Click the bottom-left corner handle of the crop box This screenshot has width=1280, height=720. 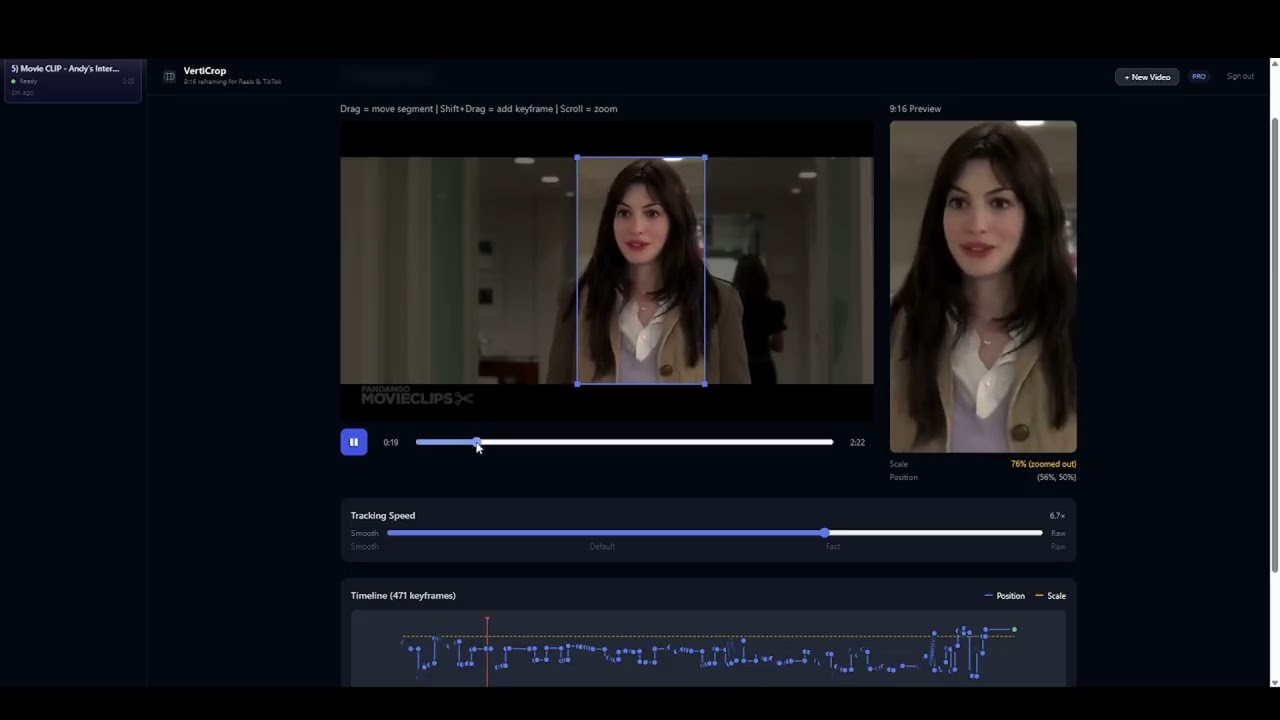[x=577, y=384]
